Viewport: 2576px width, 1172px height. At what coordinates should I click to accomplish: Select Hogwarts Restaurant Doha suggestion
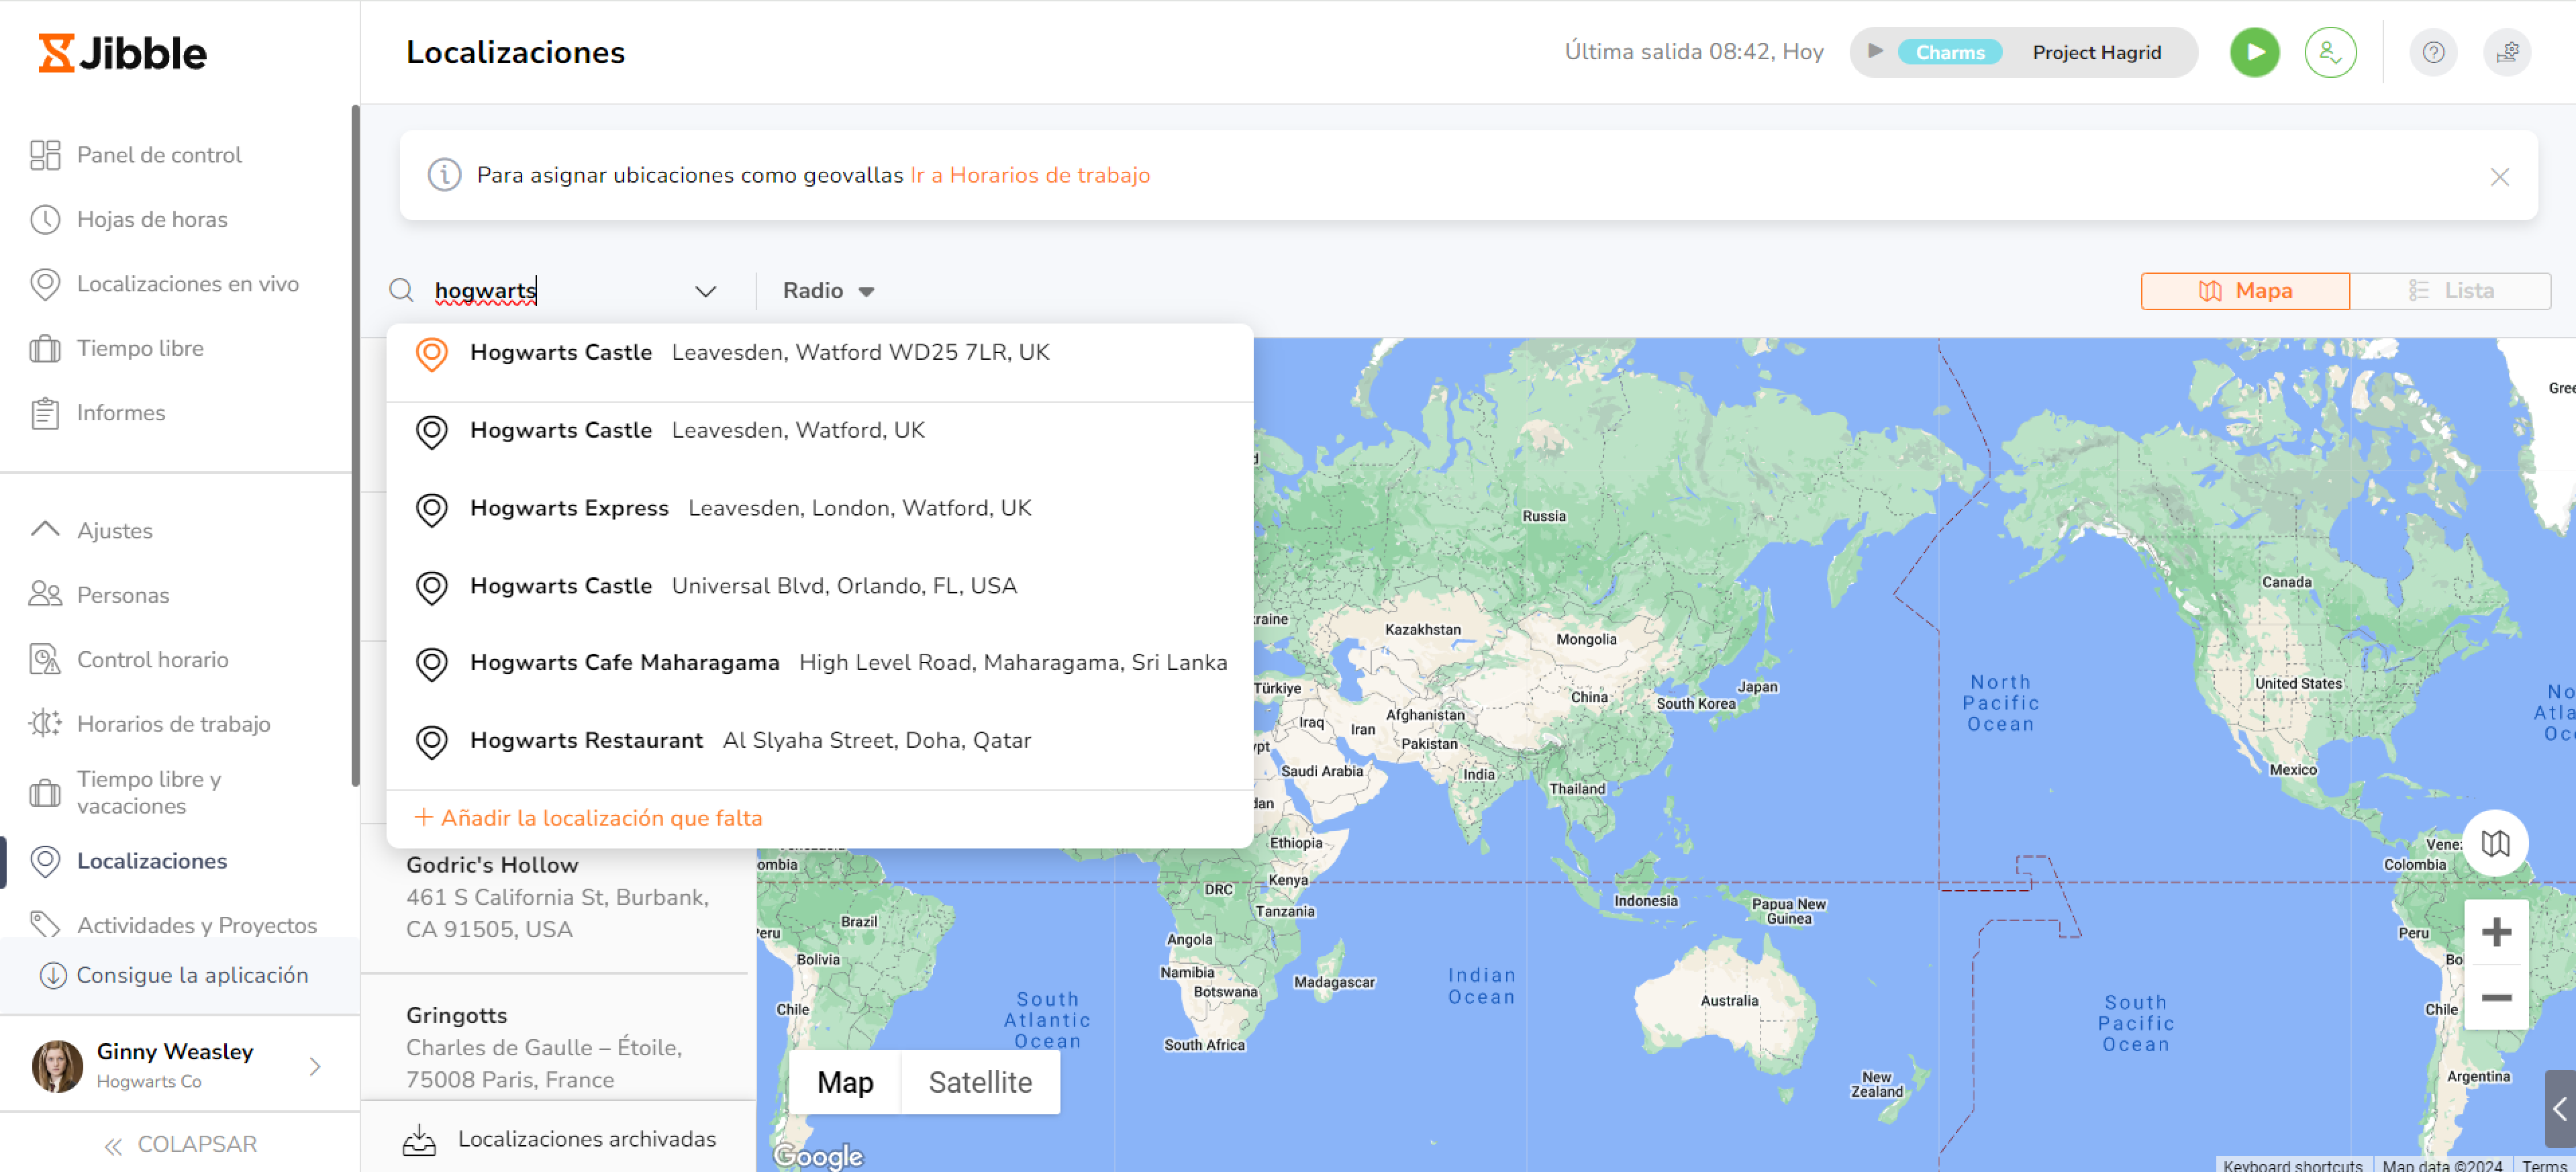820,741
